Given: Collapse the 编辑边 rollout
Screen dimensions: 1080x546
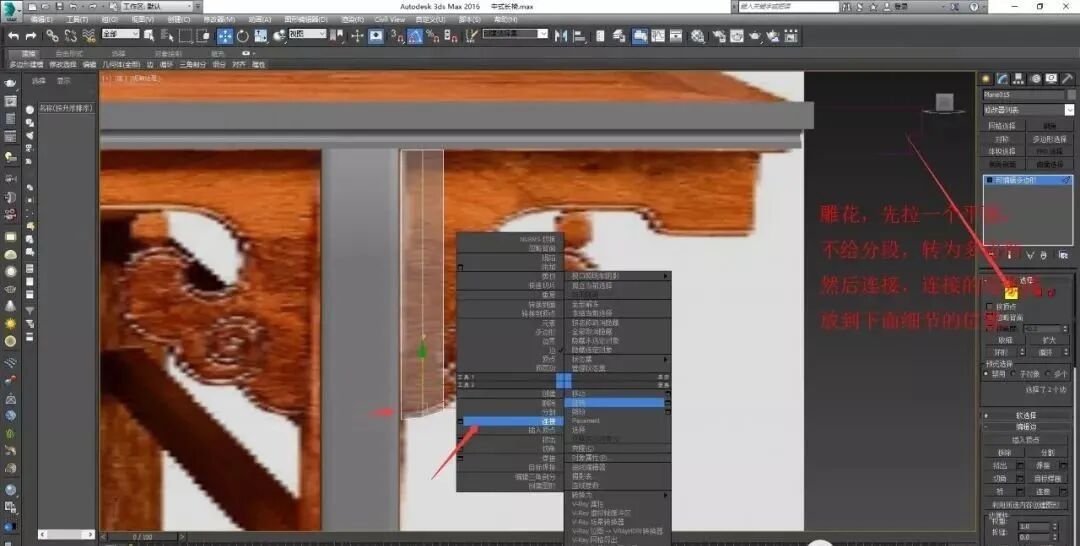Looking at the screenshot, I should pyautogui.click(x=1027, y=427).
